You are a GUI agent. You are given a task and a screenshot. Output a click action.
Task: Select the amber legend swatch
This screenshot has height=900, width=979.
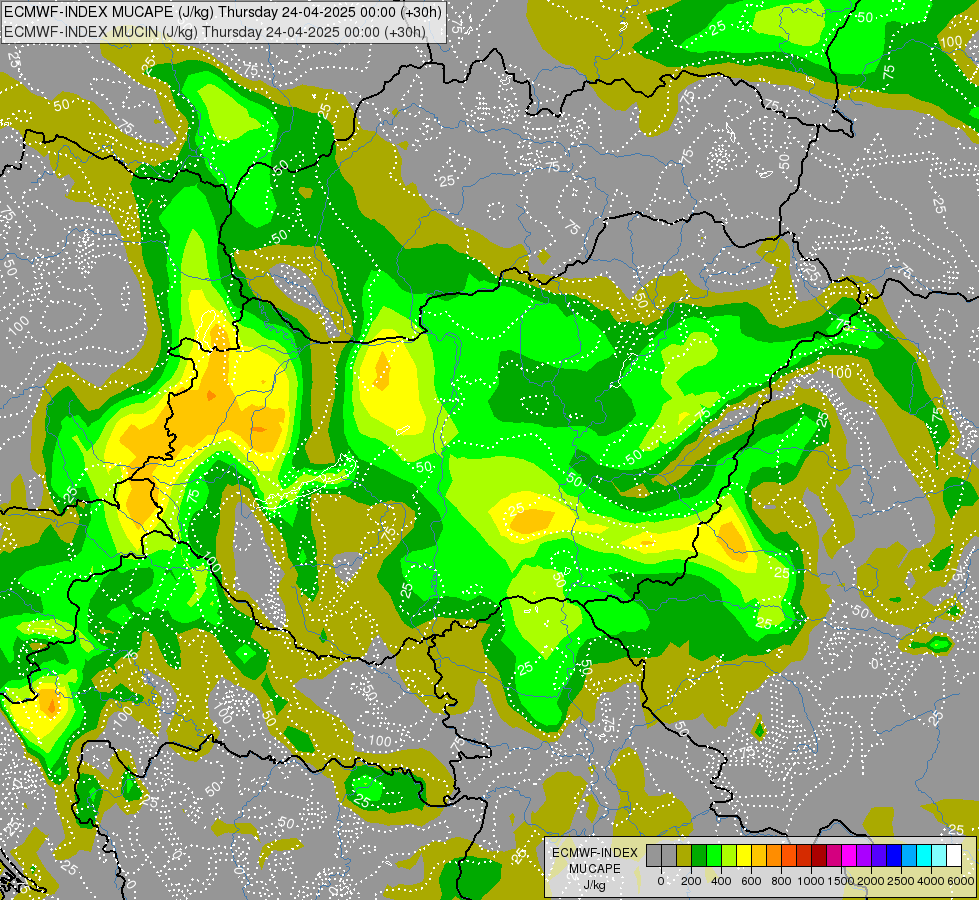tap(759, 856)
